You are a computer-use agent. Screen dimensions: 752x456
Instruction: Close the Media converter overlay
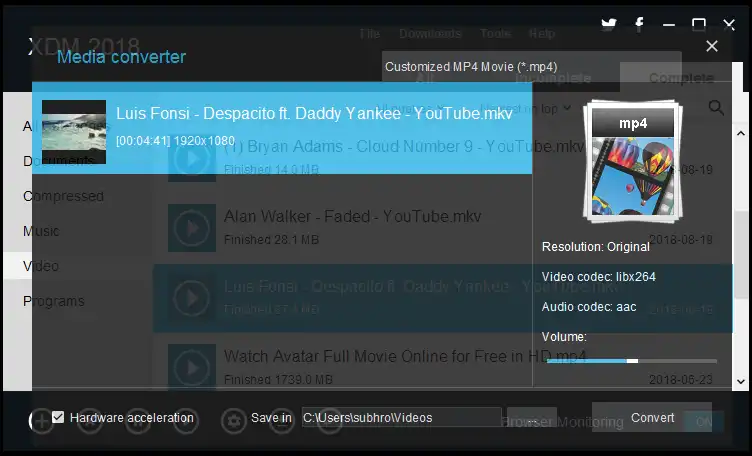pos(712,46)
